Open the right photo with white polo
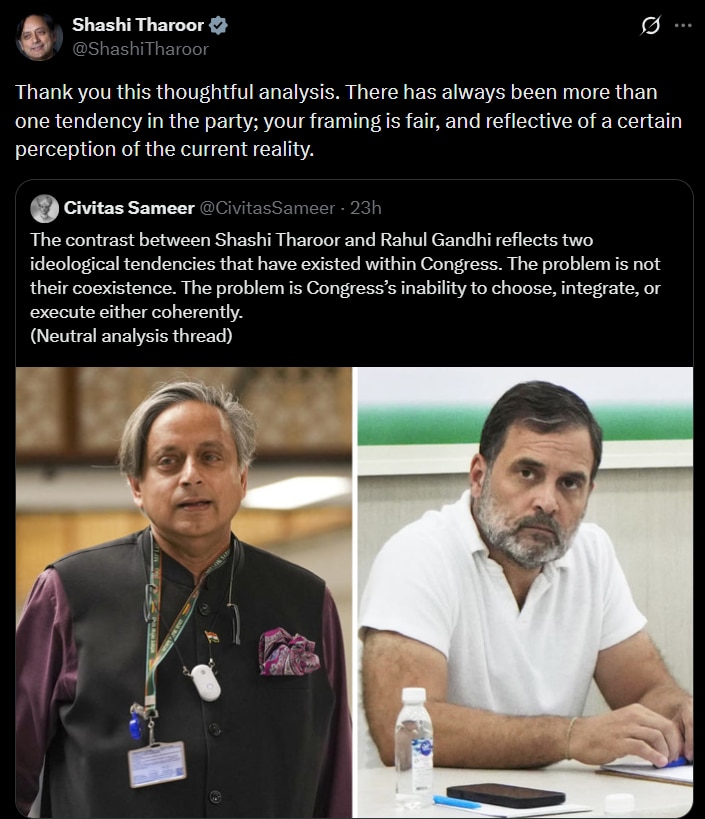Viewport: 705px width, 819px height. (525, 592)
